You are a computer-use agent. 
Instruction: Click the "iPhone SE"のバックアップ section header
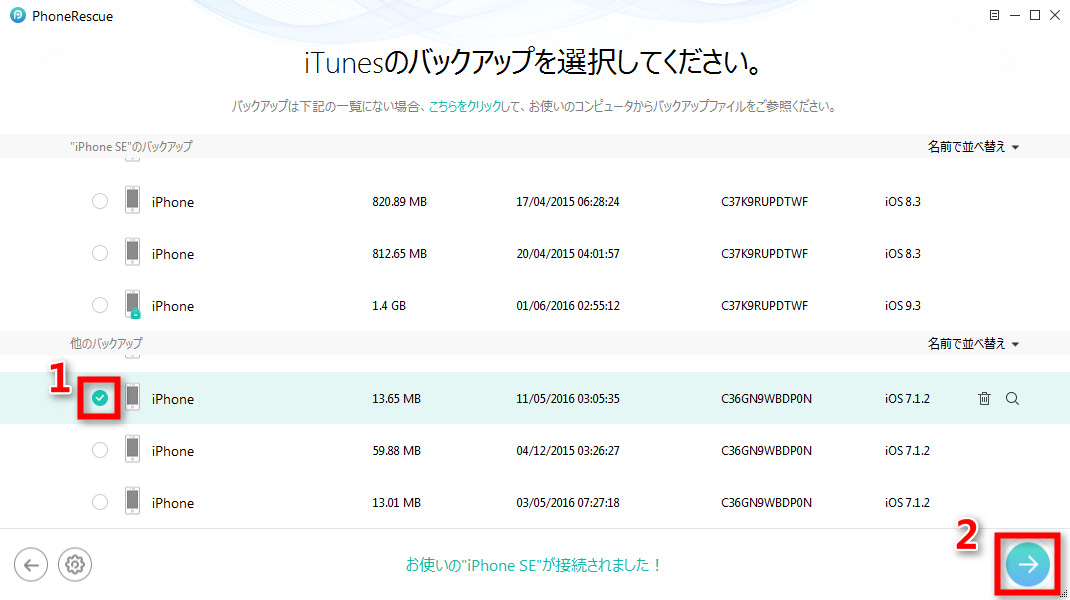(x=131, y=147)
